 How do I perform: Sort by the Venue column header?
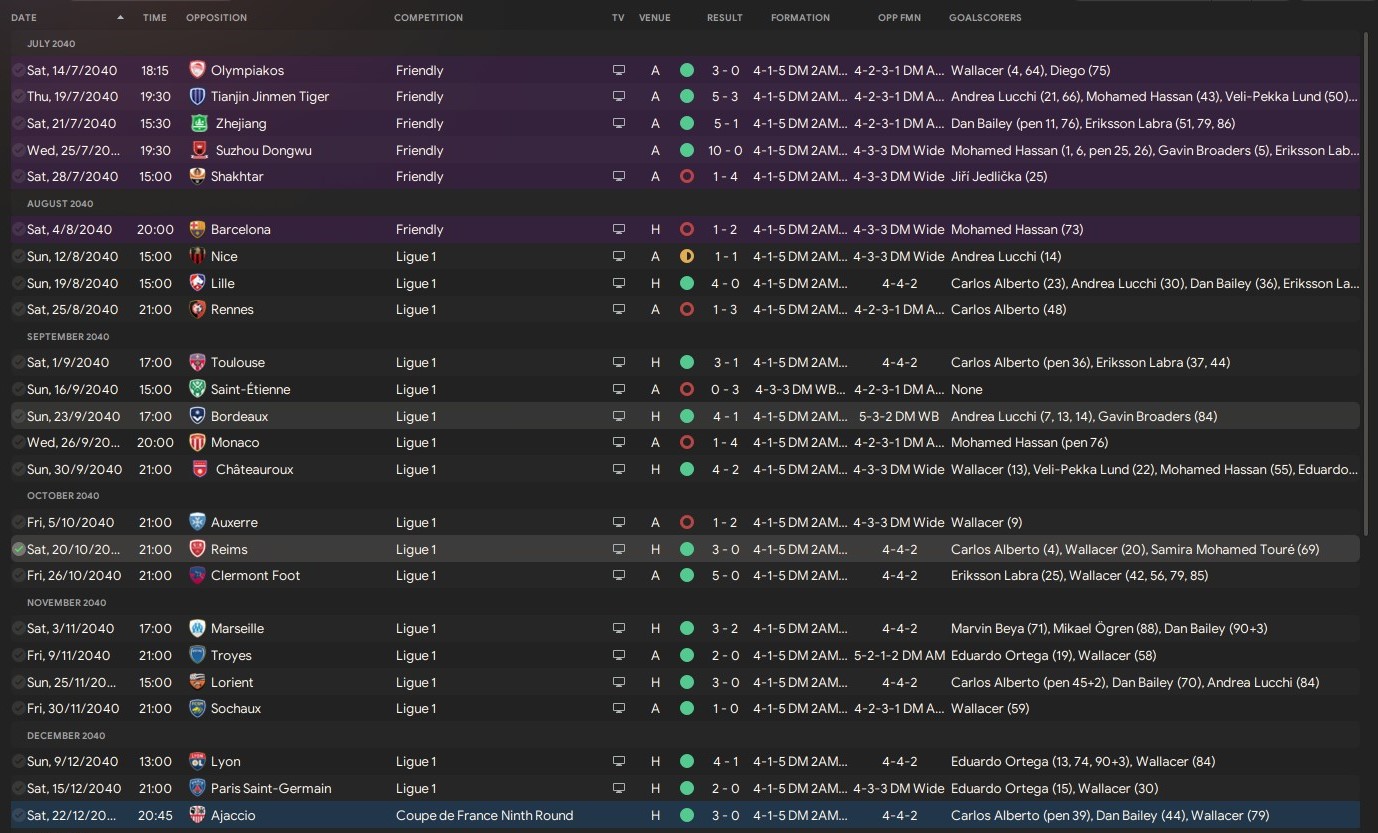pos(655,17)
